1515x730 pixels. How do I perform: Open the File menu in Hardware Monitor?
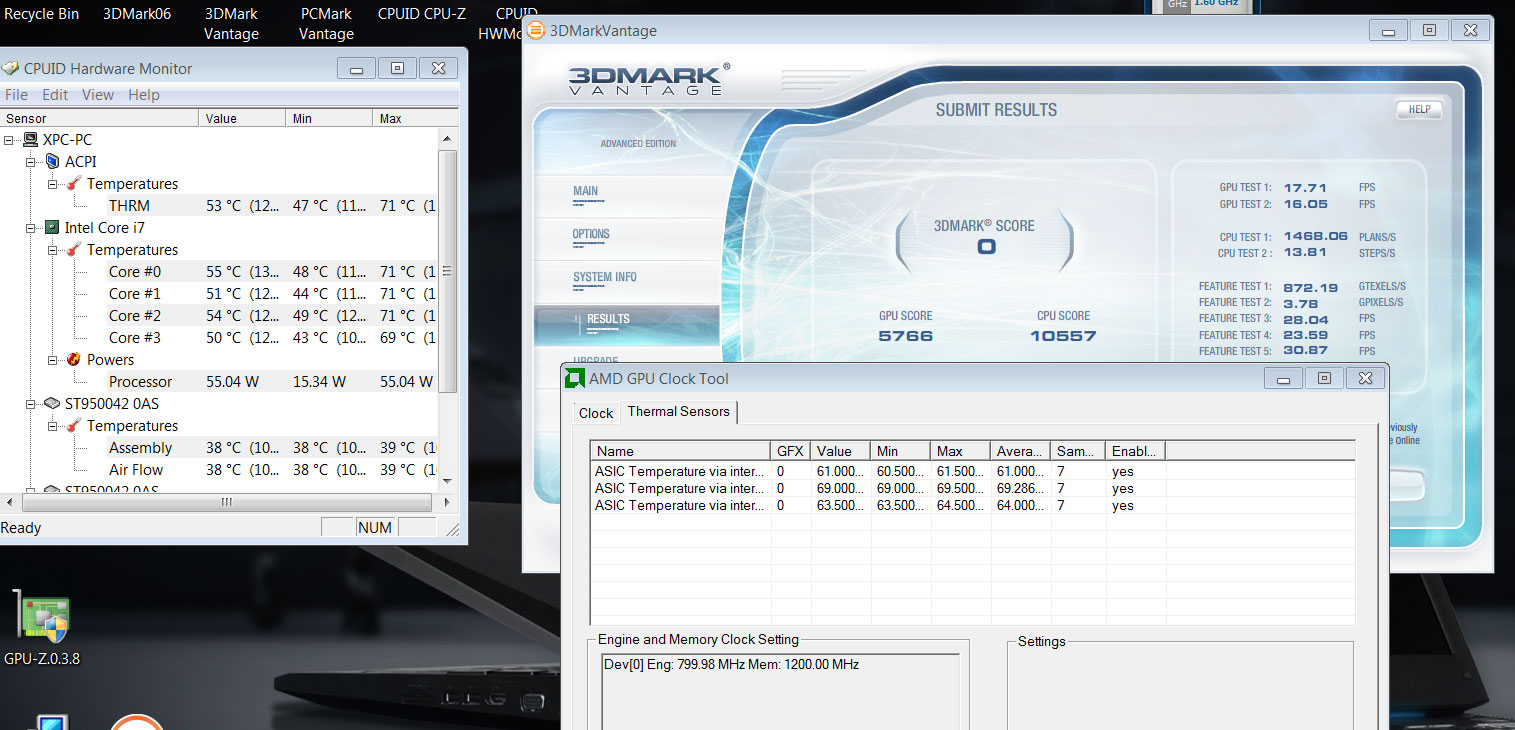pyautogui.click(x=17, y=95)
